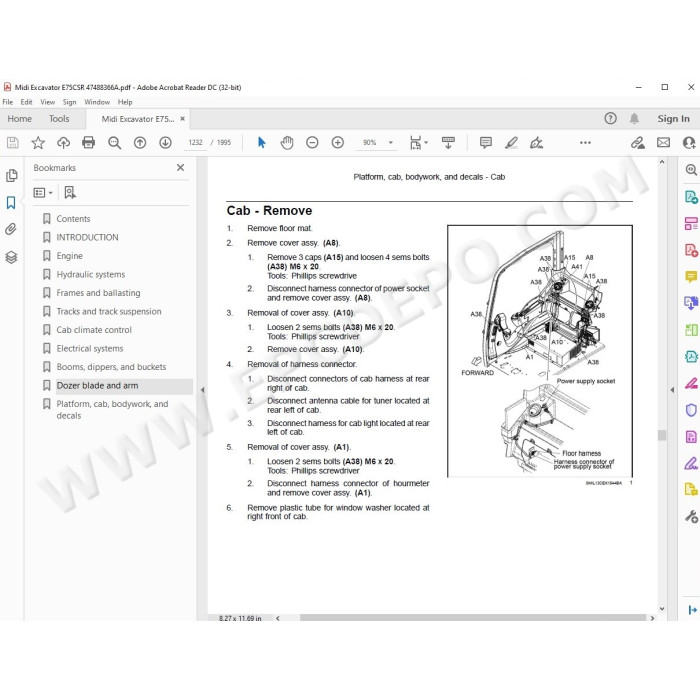Open the Sign menu

coord(69,102)
